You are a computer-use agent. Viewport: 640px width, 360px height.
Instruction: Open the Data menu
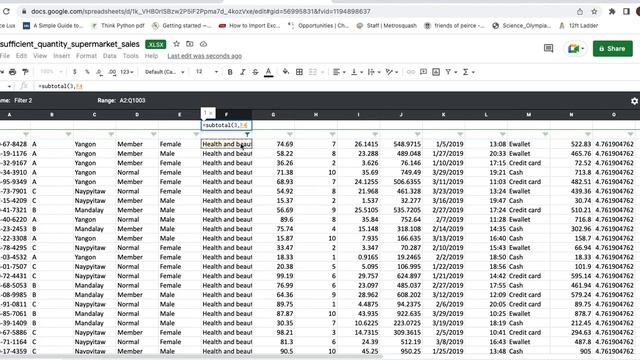[109, 56]
